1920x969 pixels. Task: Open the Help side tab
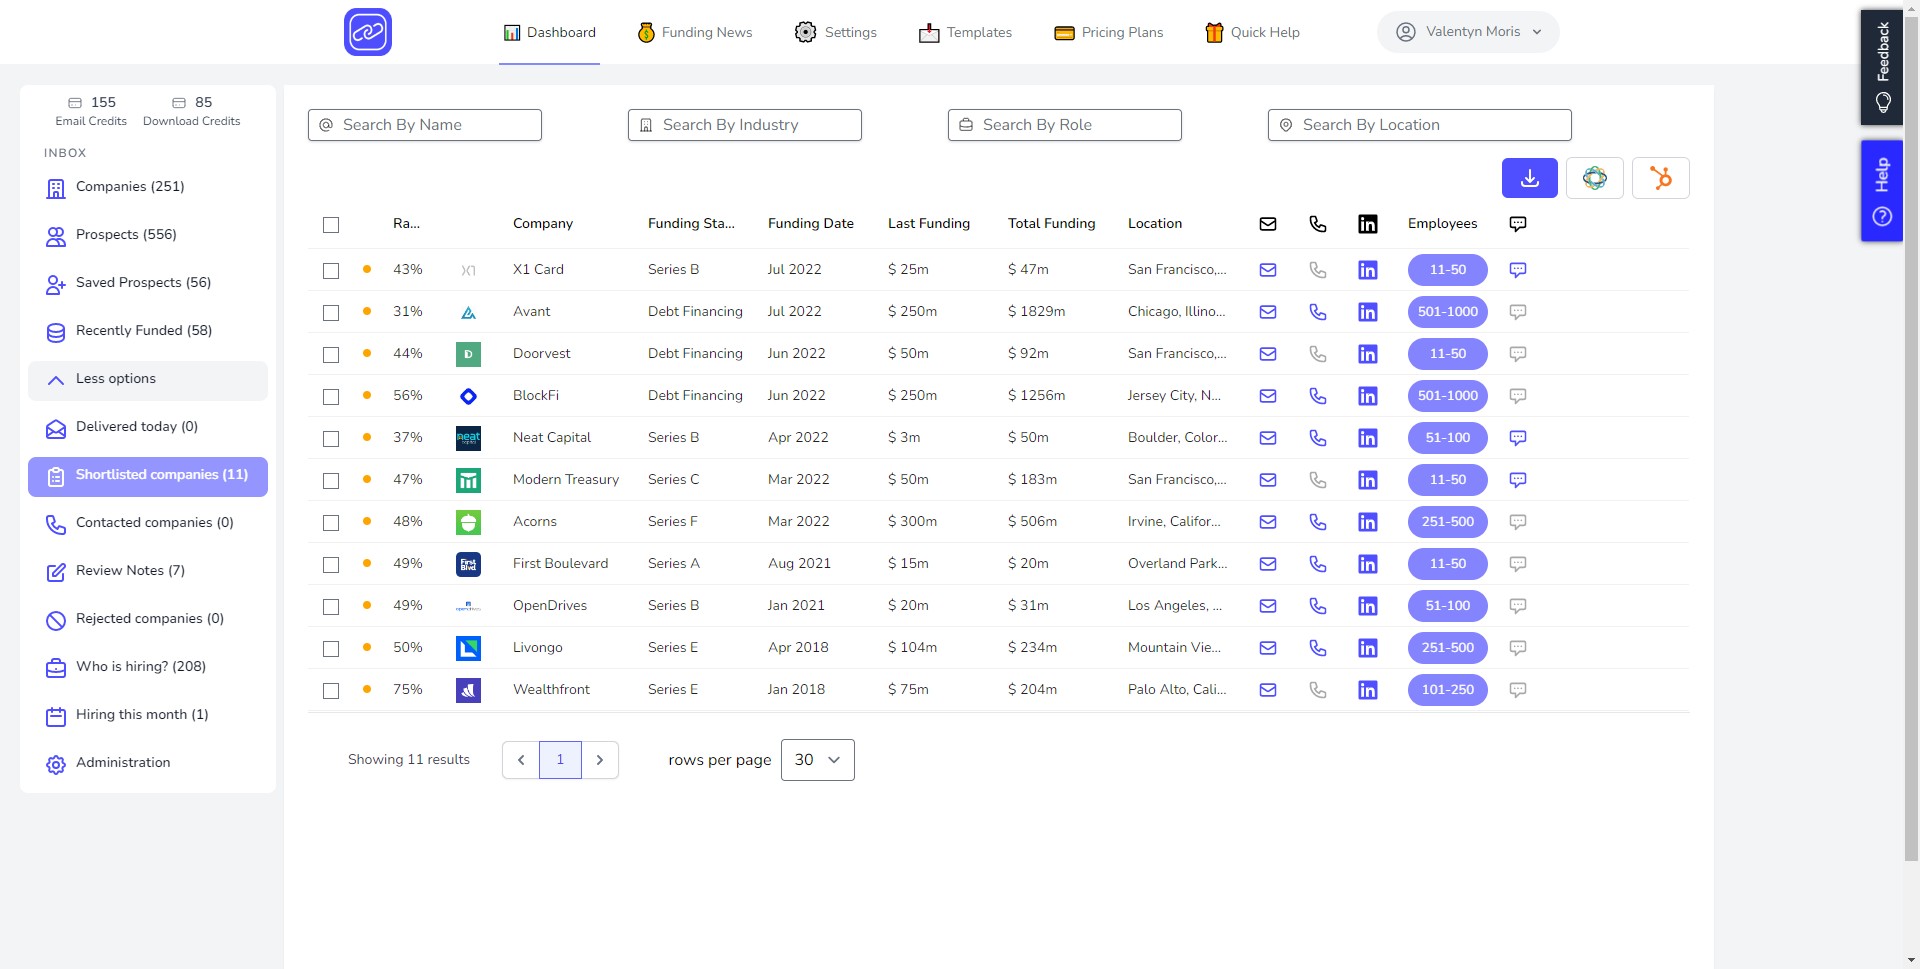coord(1881,191)
